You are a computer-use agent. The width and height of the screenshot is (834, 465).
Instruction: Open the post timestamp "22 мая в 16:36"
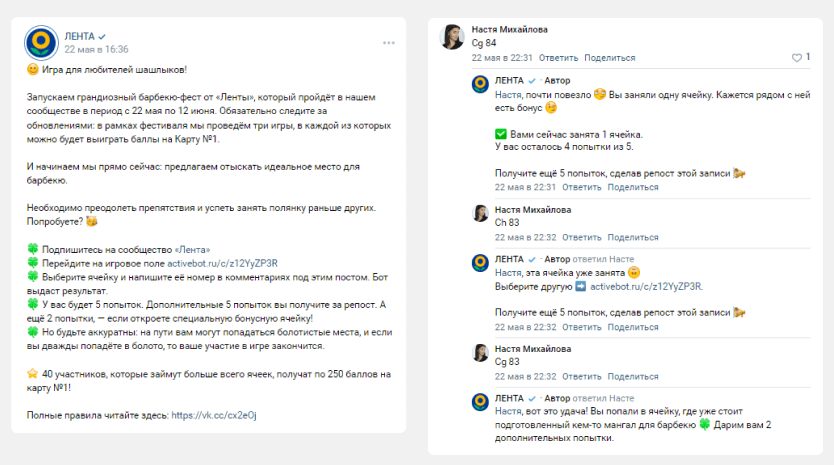click(96, 48)
